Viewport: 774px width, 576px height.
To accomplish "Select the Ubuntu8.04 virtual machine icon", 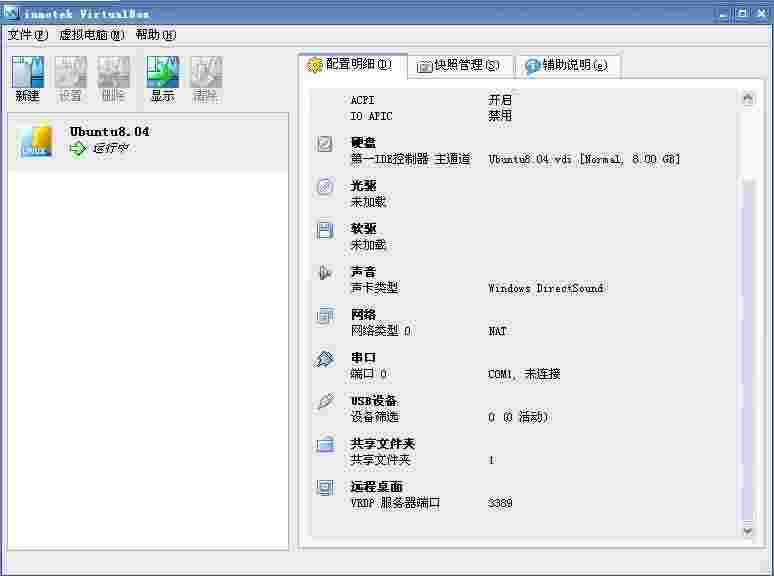I will (x=35, y=141).
